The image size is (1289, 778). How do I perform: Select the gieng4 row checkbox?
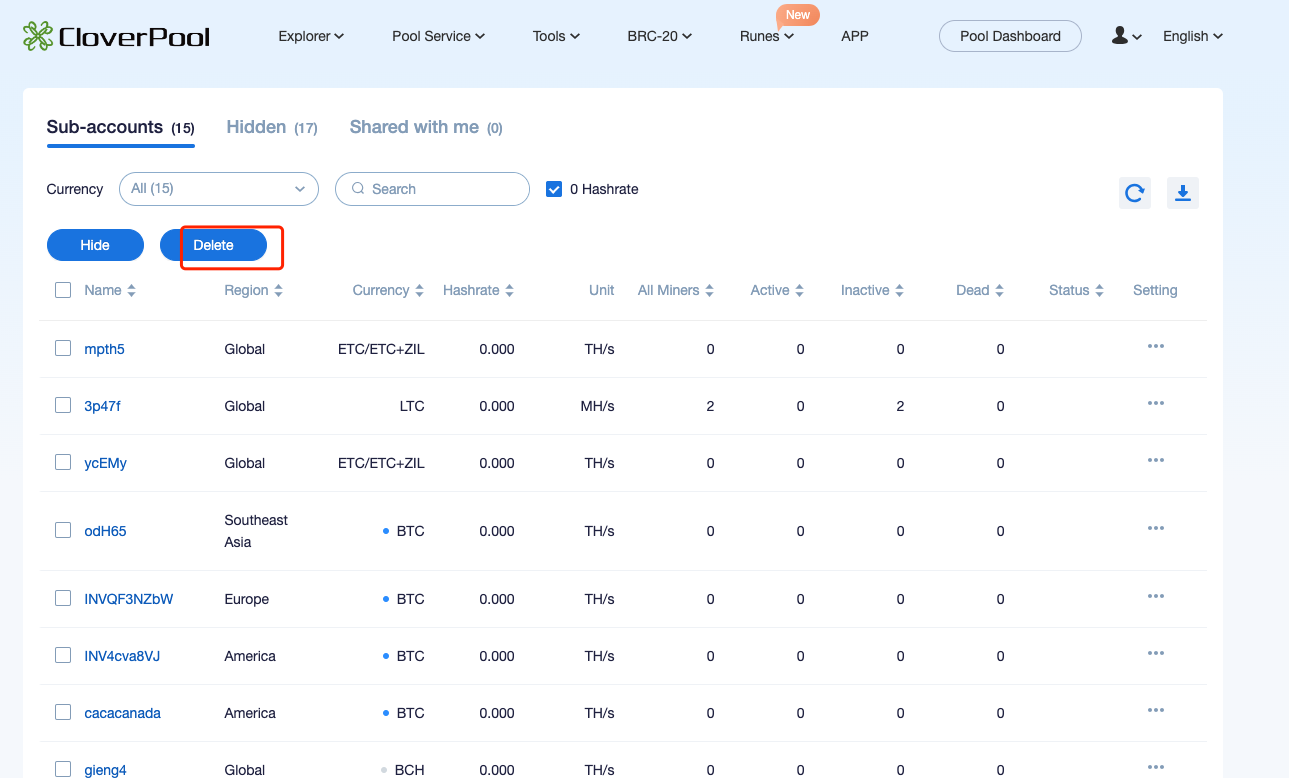(63, 769)
